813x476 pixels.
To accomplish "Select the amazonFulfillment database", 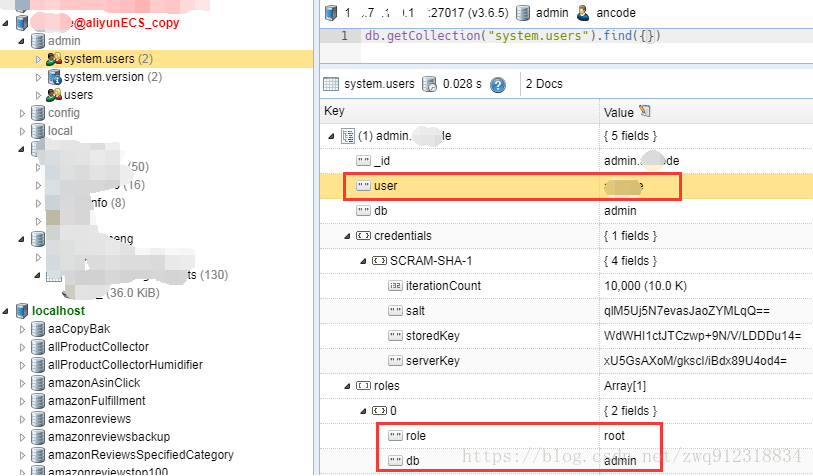I will pos(96,401).
